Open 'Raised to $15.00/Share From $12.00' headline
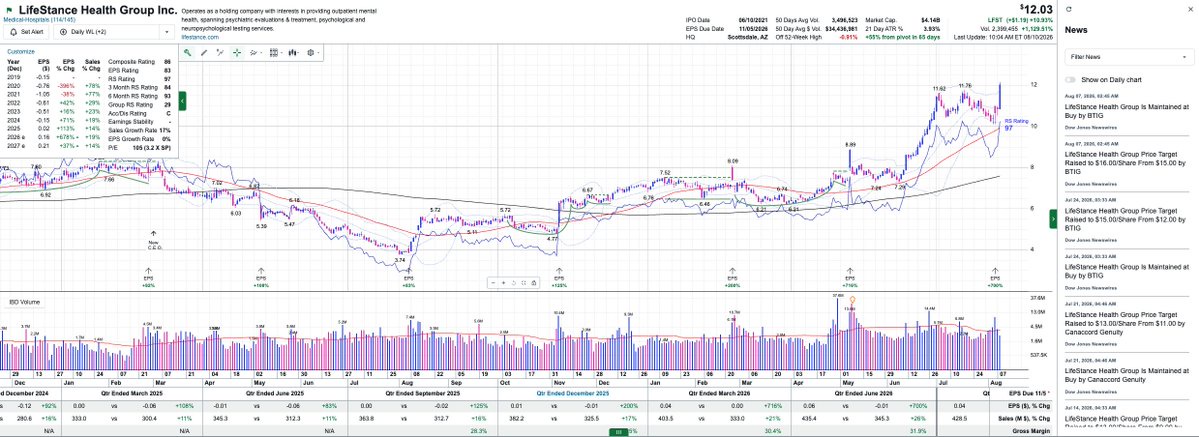 (1126, 218)
